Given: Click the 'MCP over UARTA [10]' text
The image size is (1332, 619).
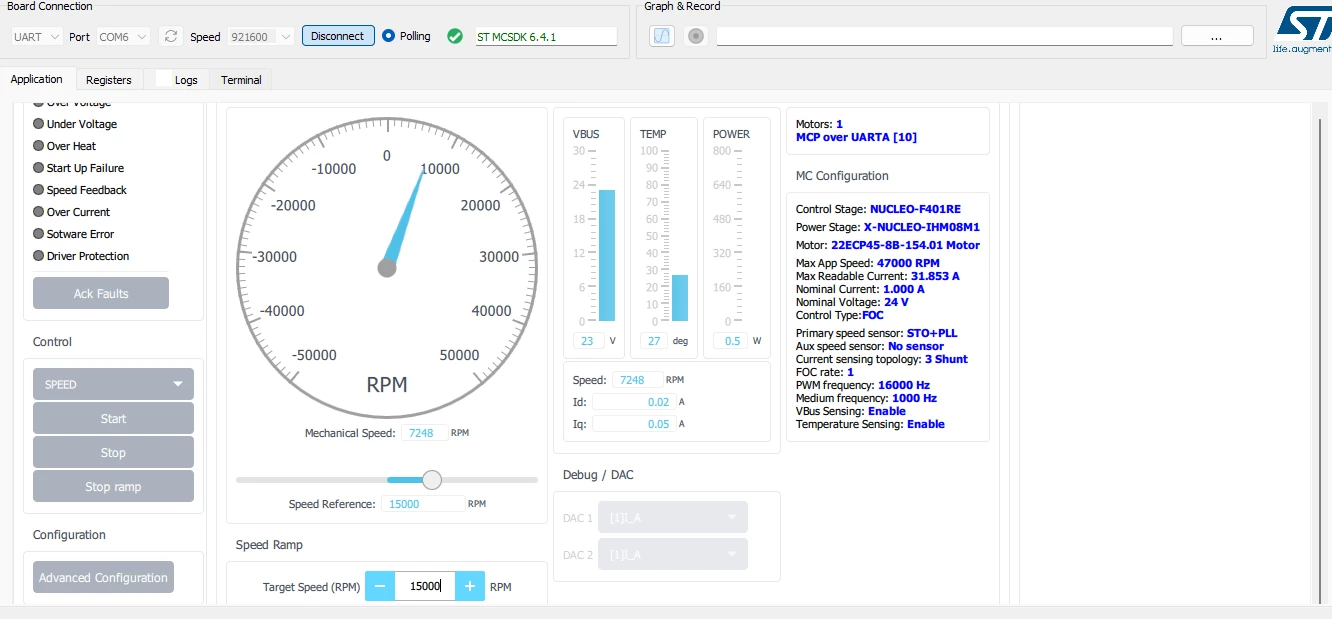Looking at the screenshot, I should (856, 137).
